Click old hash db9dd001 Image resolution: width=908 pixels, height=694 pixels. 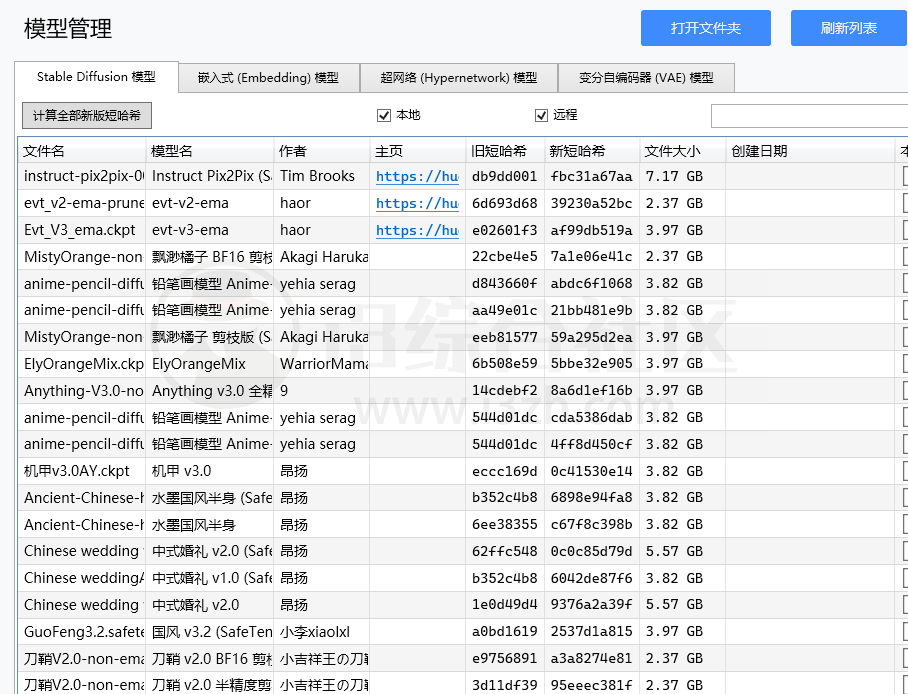(x=505, y=176)
